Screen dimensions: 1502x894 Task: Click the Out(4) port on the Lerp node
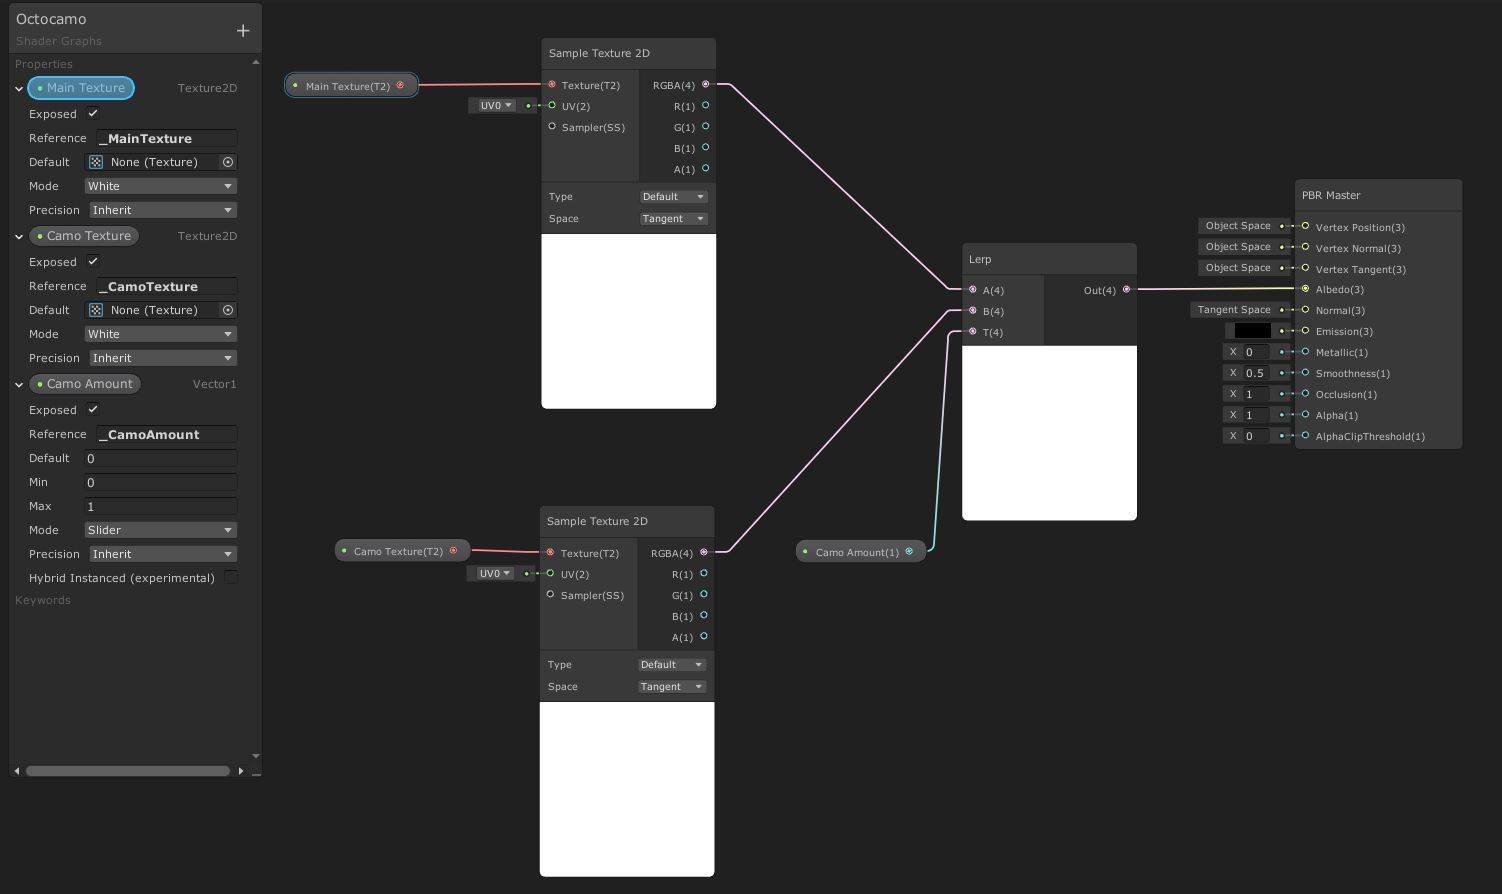(1126, 289)
